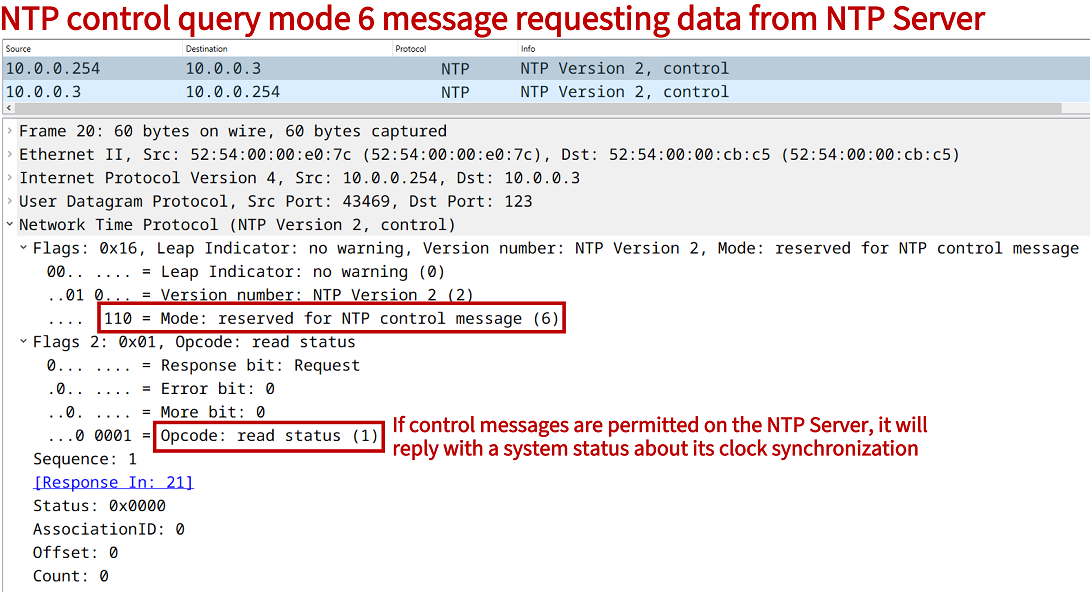Select the Mode reserved for NTP control field
1090x592 pixels.
330,319
